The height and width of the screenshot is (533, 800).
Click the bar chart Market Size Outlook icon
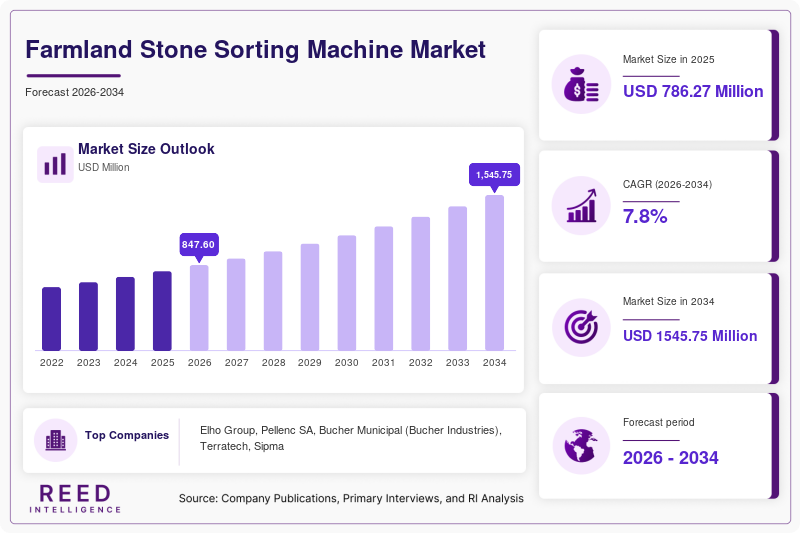pos(55,164)
